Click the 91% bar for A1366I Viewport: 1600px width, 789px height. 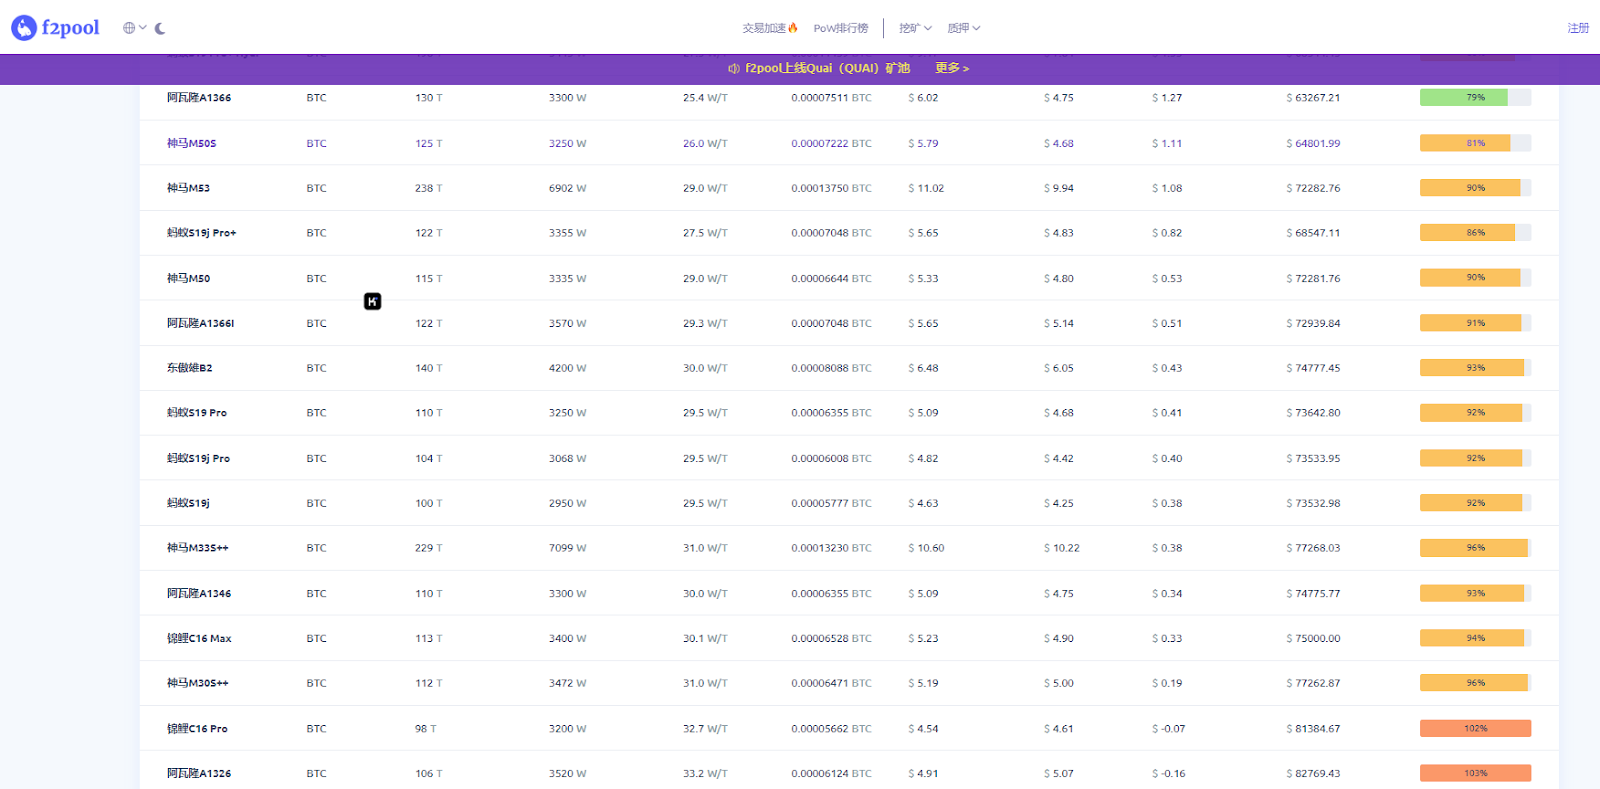pyautogui.click(x=1475, y=323)
